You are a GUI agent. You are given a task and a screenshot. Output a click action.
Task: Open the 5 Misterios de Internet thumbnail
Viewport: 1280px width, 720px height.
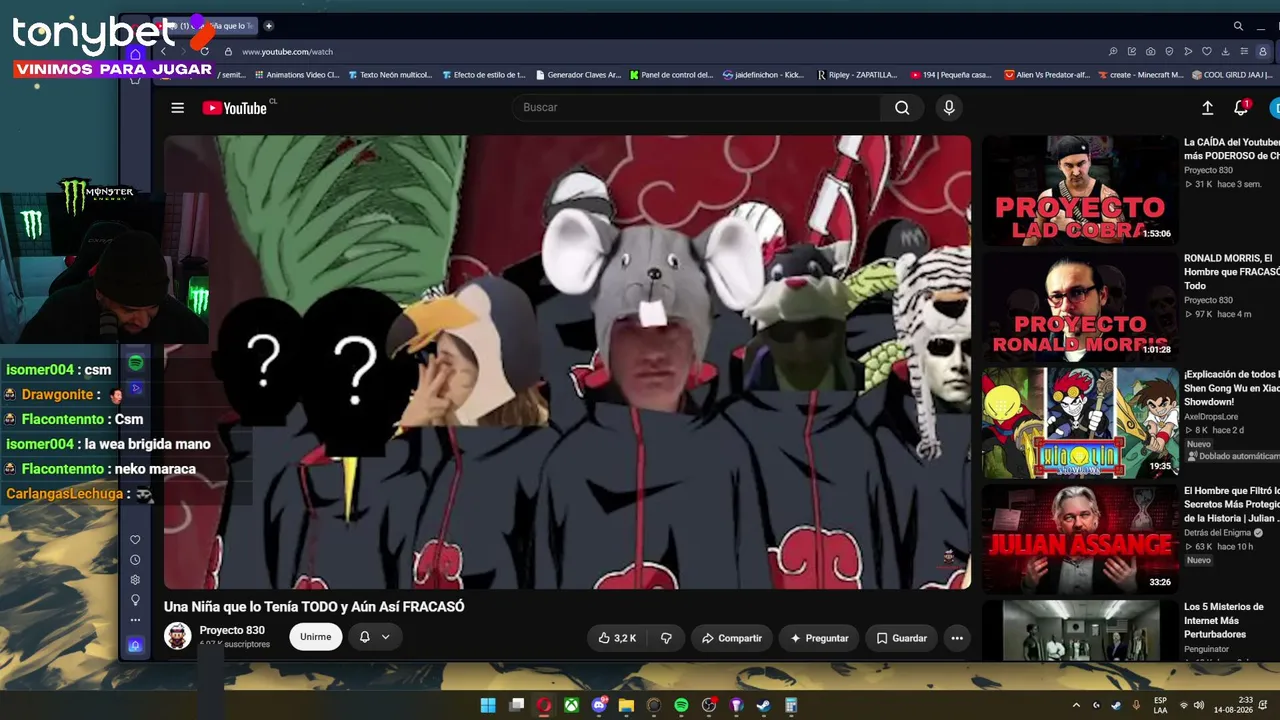(1080, 630)
